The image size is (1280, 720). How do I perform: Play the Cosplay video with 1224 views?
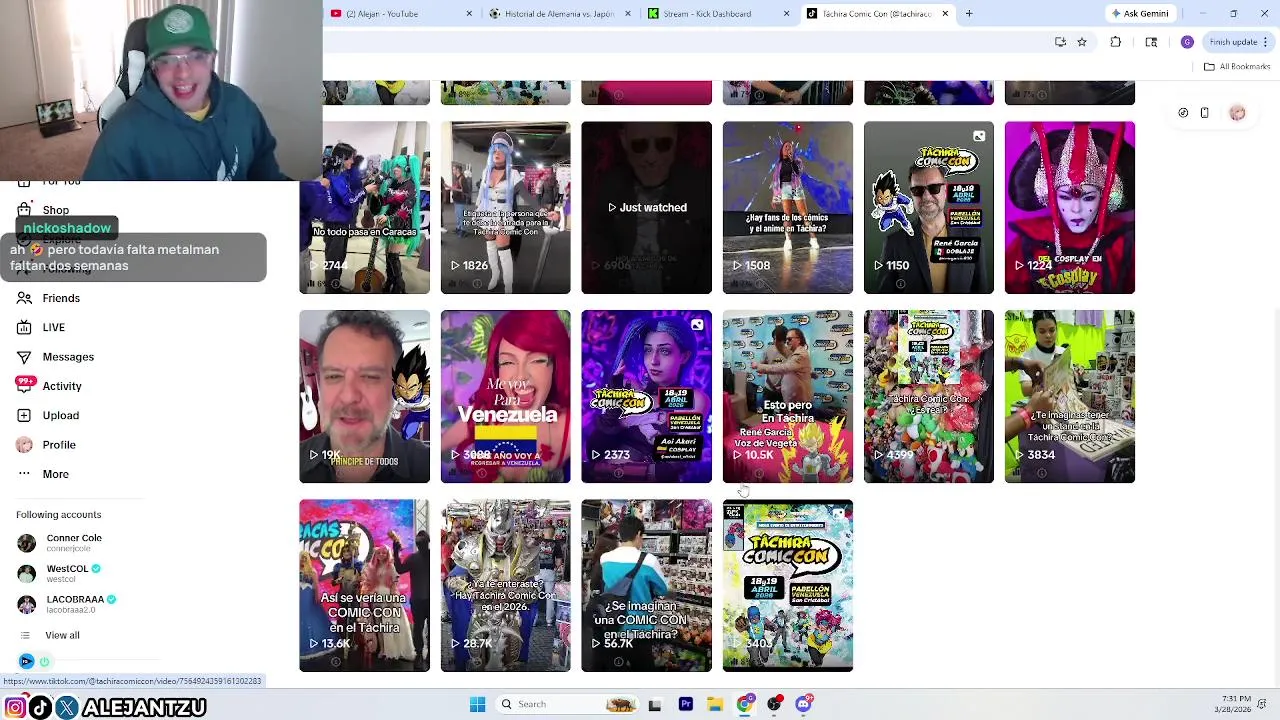pos(1070,208)
